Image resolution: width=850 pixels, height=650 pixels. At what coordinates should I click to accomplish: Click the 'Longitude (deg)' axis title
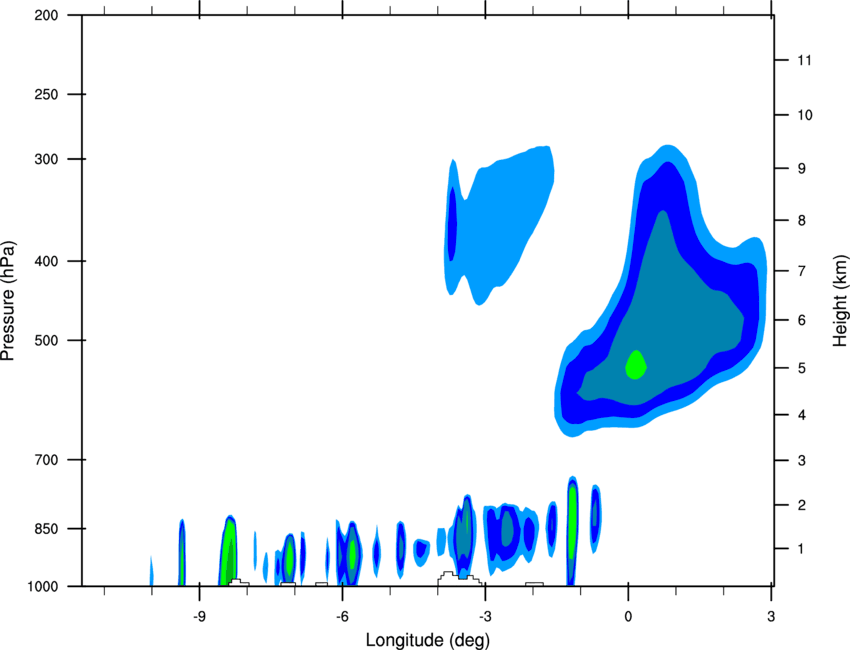pyautogui.click(x=428, y=640)
